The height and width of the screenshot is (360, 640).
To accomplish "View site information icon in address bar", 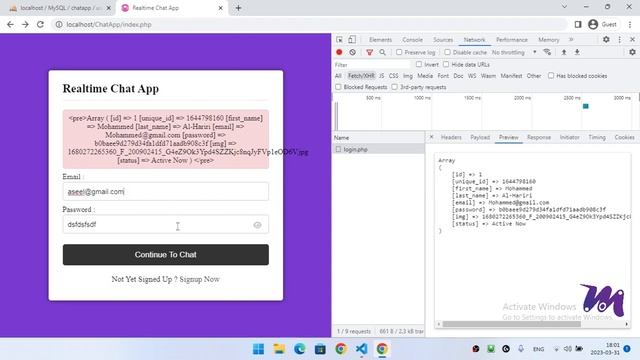I will tap(59, 24).
